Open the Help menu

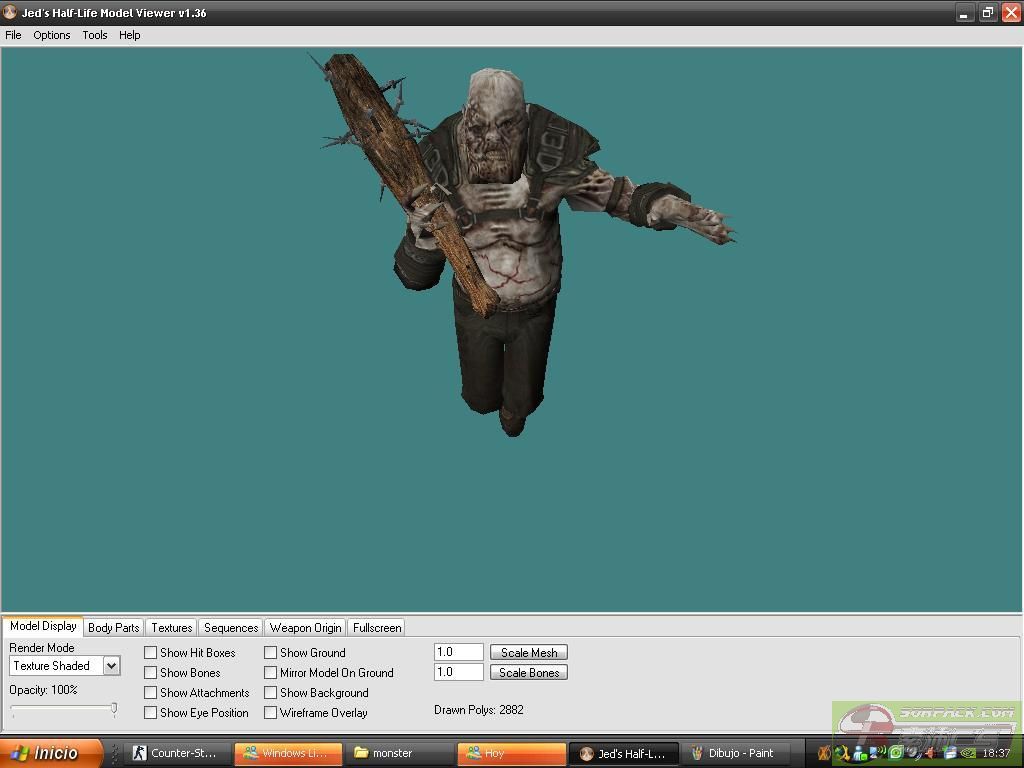129,35
